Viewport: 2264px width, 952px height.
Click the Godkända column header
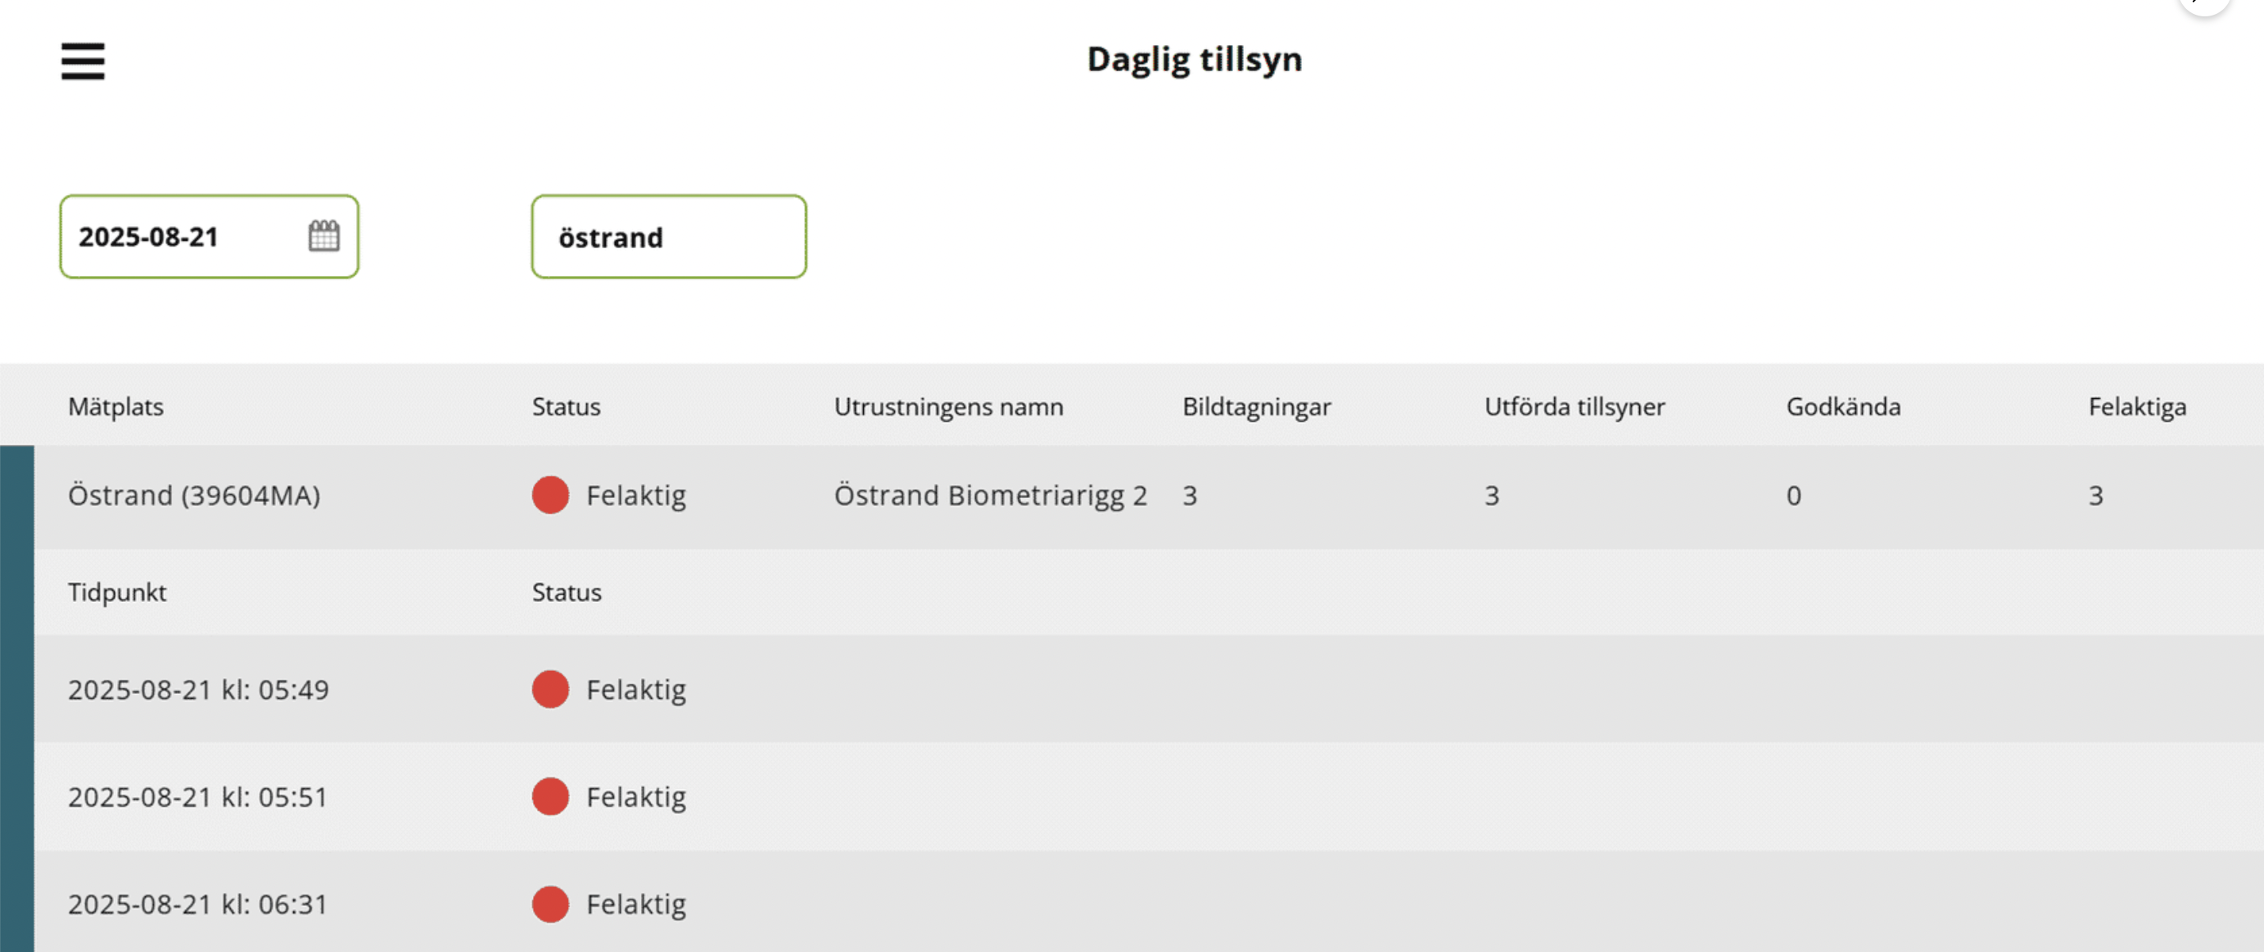click(x=1844, y=406)
